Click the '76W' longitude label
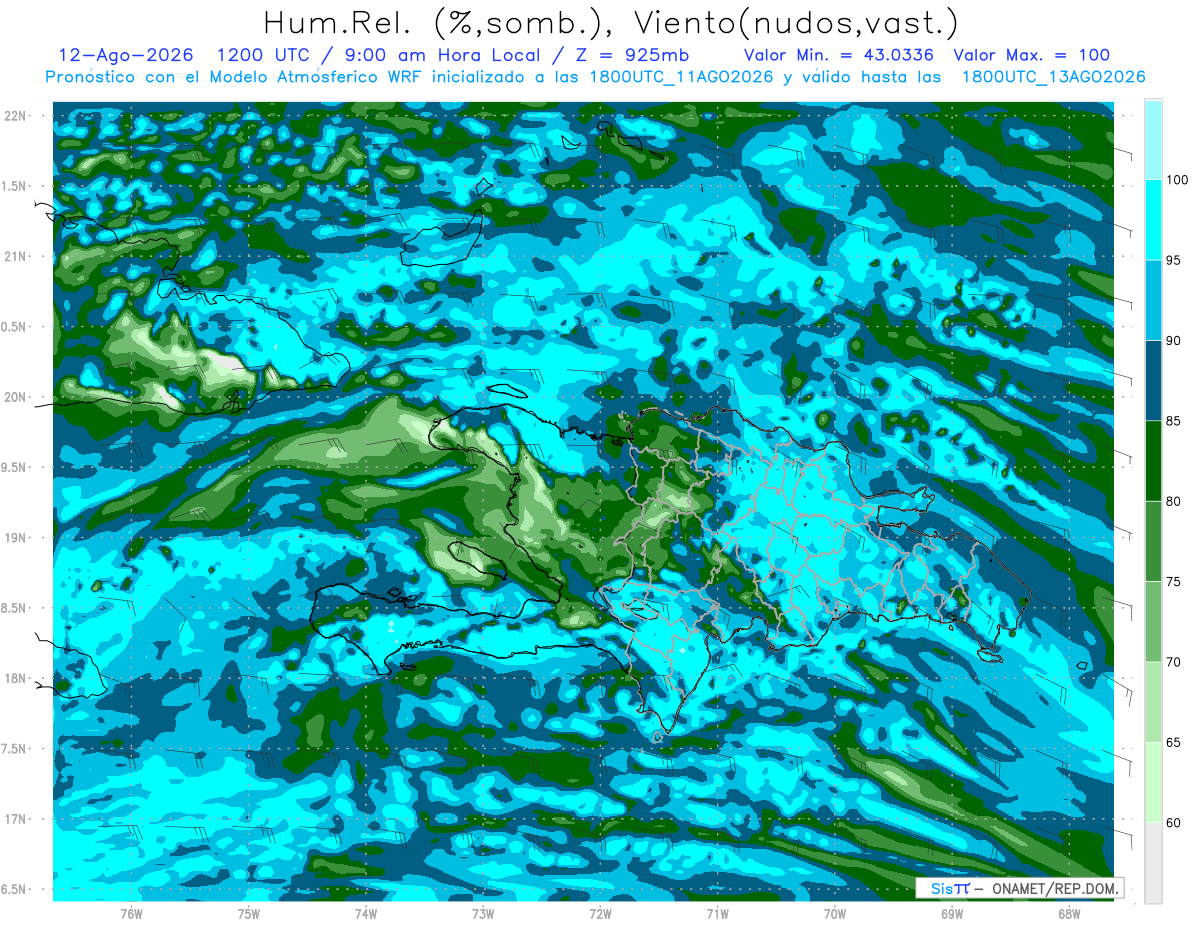Viewport: 1200px width, 927px height. tap(131, 914)
